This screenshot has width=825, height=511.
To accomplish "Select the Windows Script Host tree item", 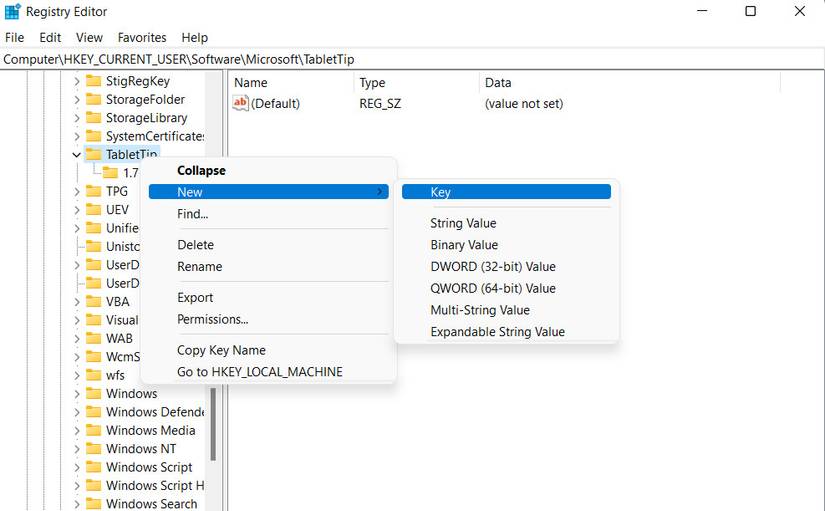I will (155, 485).
